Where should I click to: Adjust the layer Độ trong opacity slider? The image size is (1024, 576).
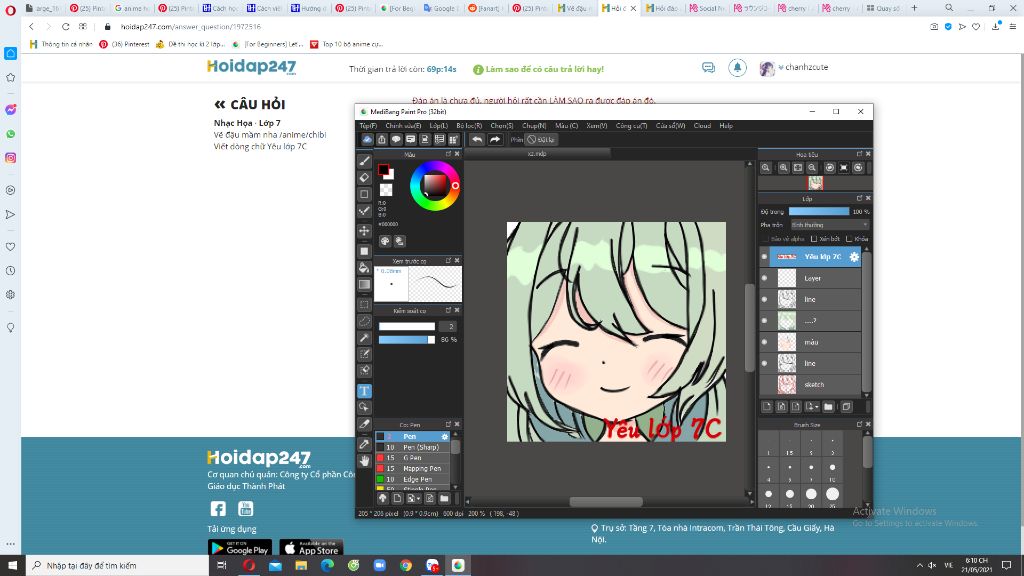point(819,212)
